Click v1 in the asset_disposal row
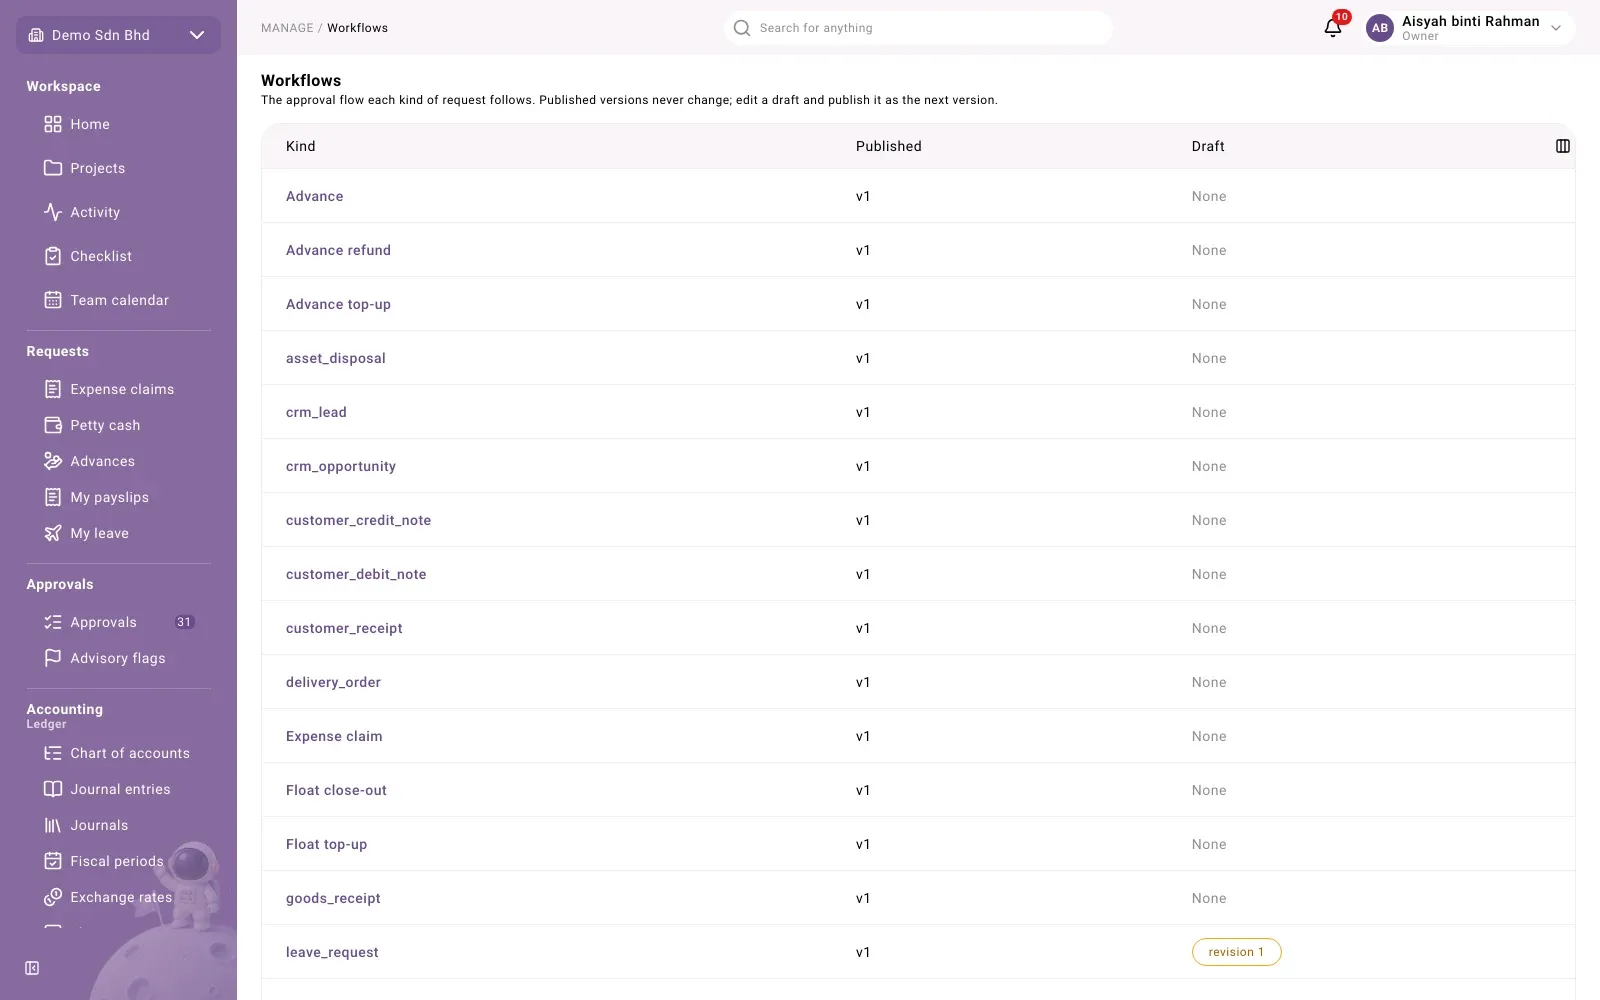The height and width of the screenshot is (1000, 1600). click(863, 358)
